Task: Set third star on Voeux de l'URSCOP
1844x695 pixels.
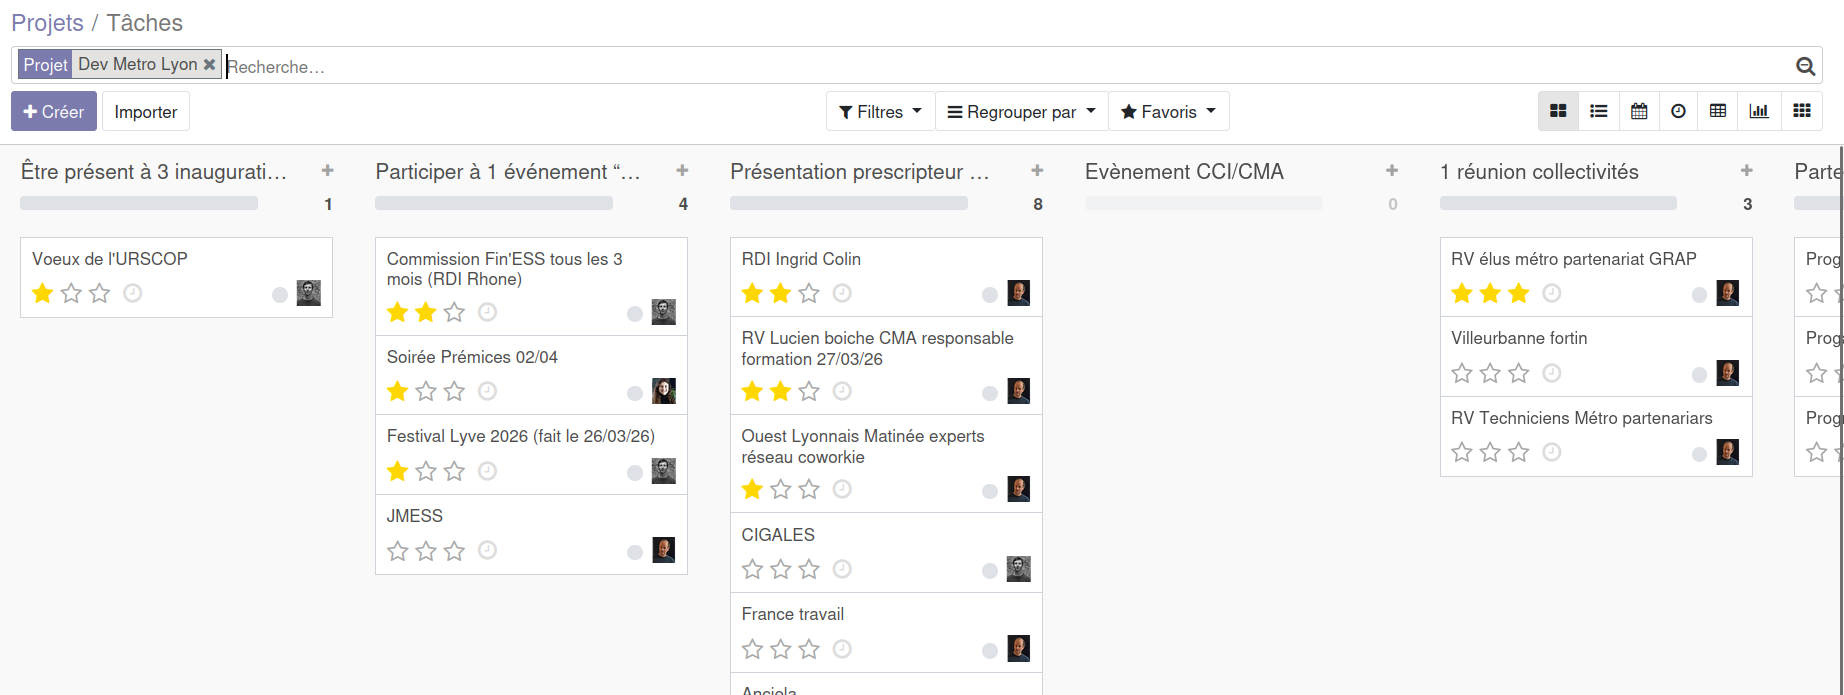Action: point(99,293)
